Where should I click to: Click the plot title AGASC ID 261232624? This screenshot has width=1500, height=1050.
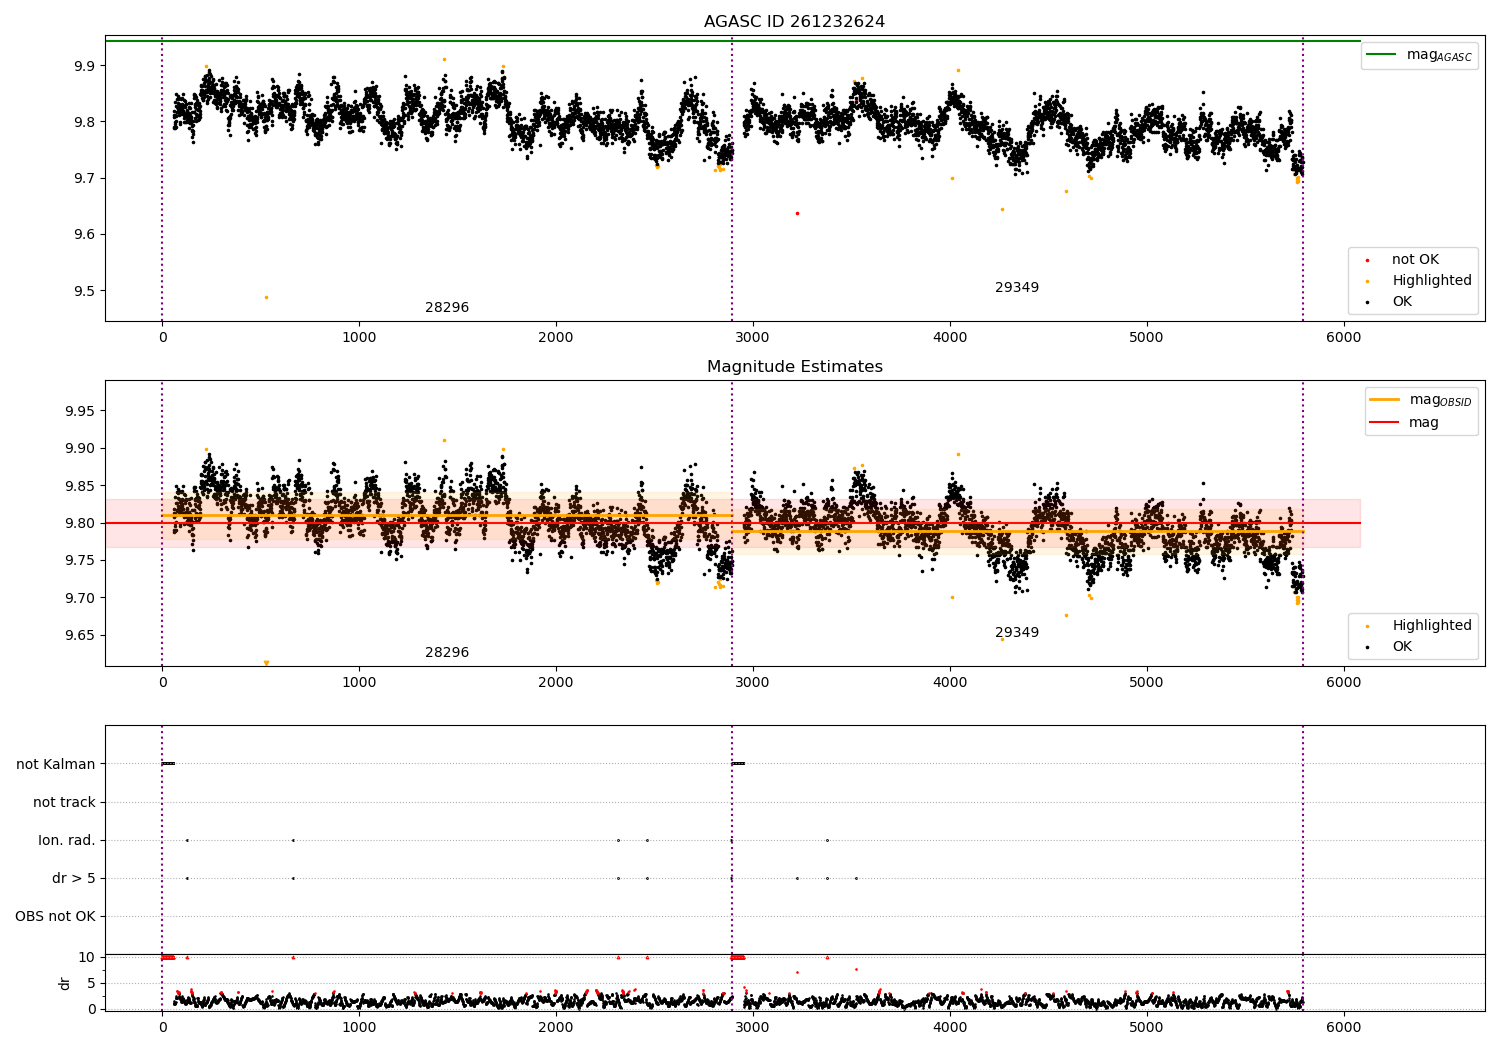pyautogui.click(x=794, y=22)
